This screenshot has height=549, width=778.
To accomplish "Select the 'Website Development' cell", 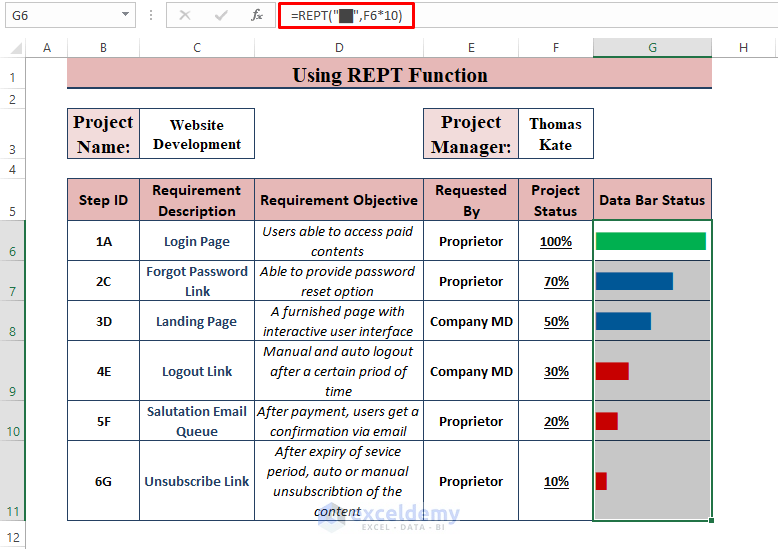I will pos(197,134).
